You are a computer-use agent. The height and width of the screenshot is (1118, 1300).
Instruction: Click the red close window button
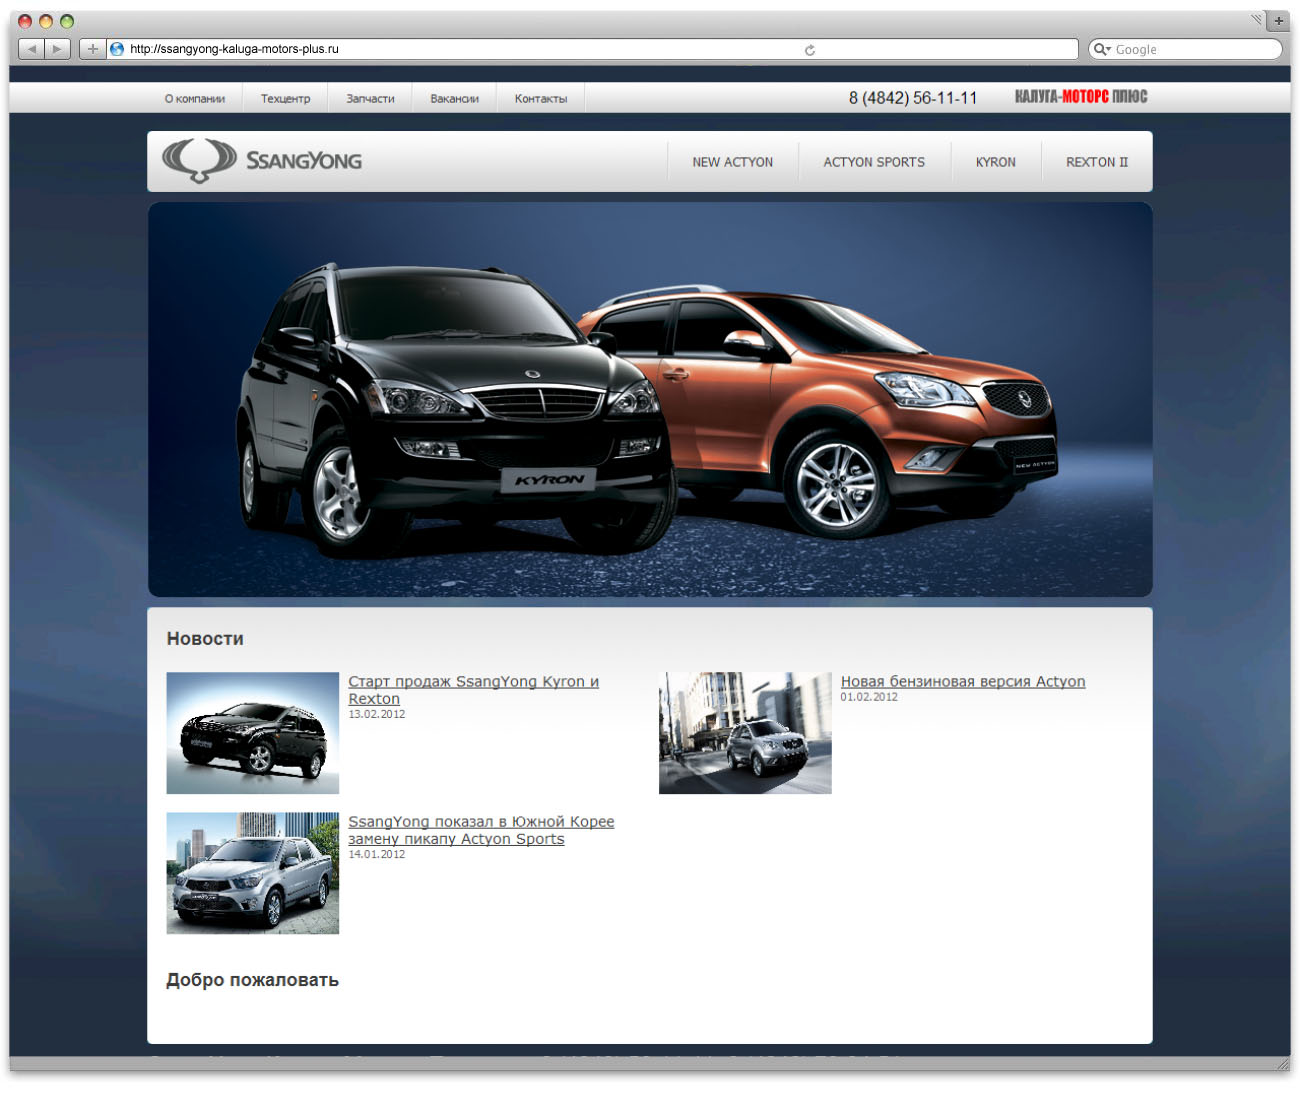point(25,21)
